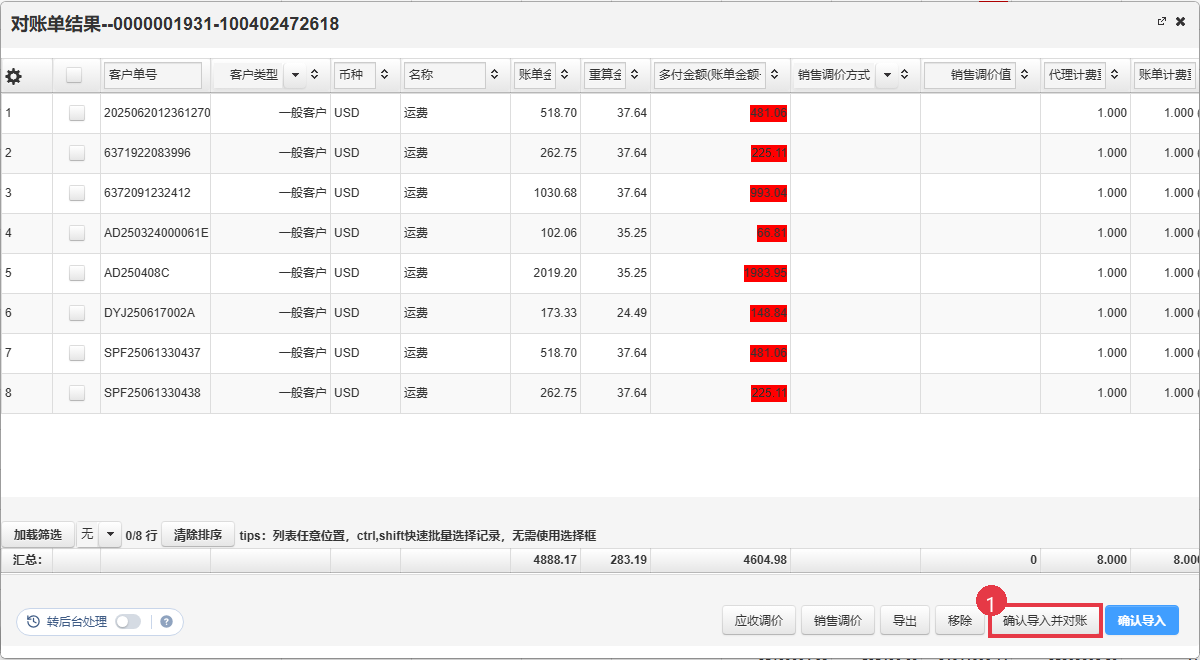This screenshot has width=1200, height=660.
Task: Open the column settings gear icon
Action: click(x=14, y=76)
